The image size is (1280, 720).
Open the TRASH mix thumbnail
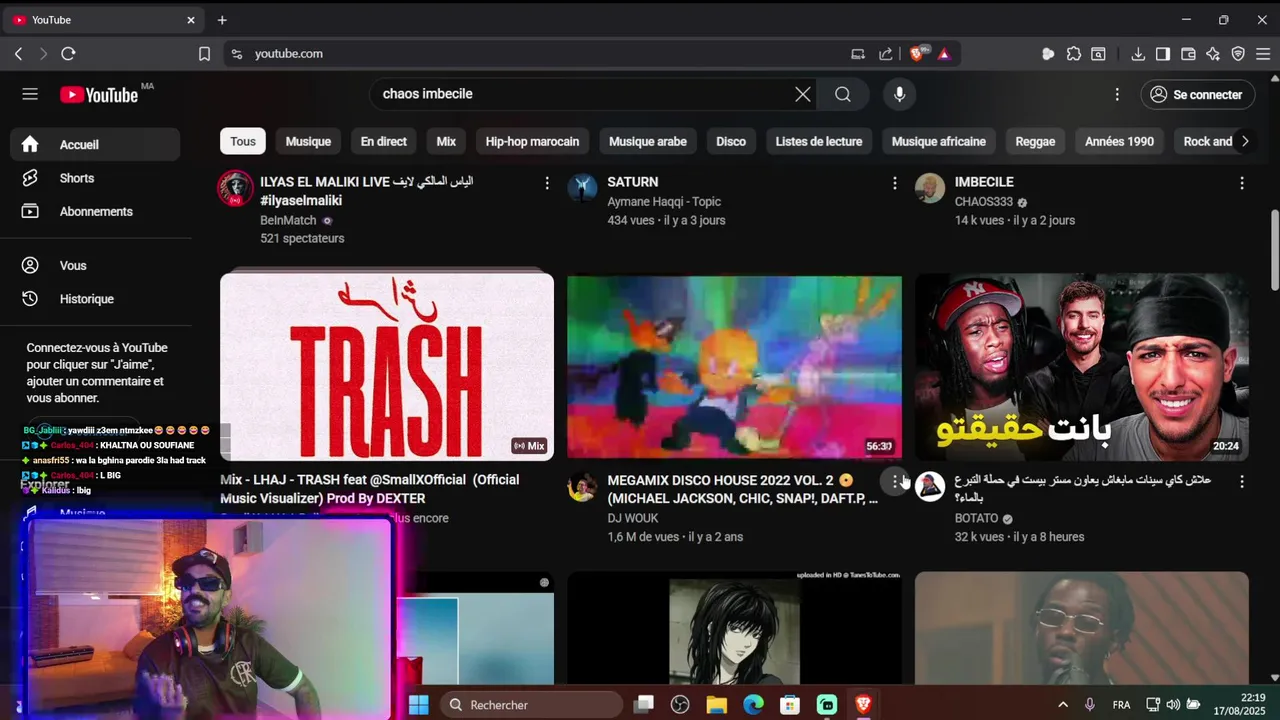(387, 366)
